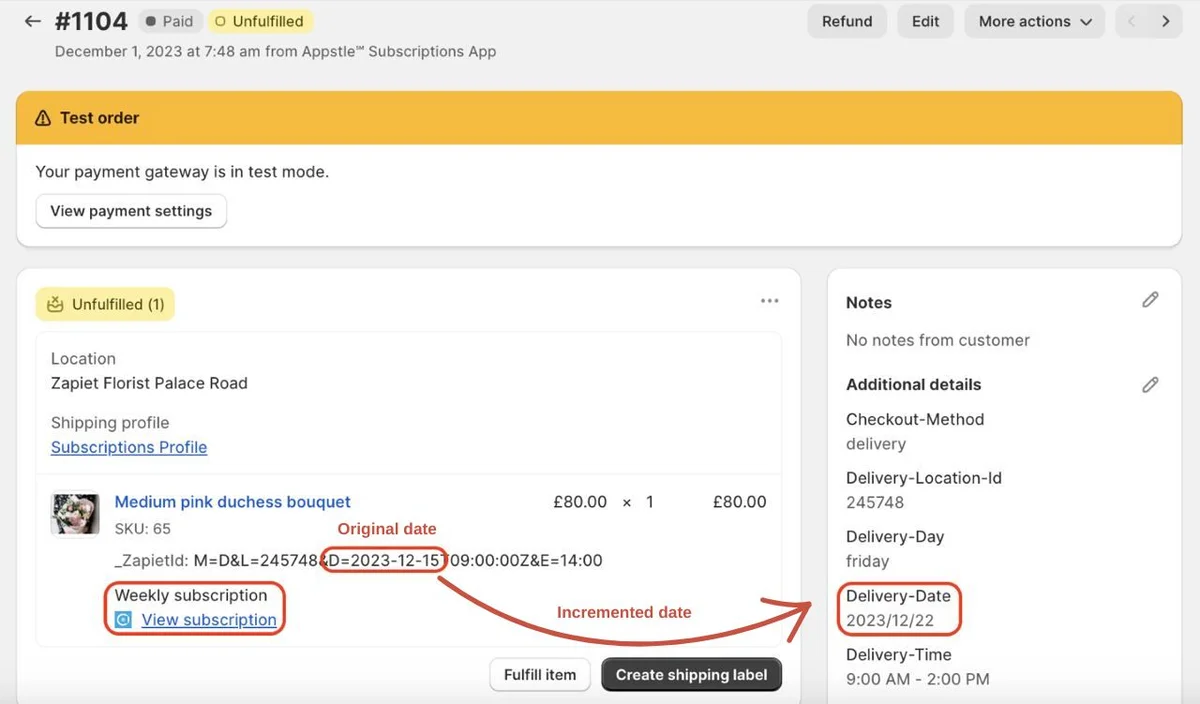The height and width of the screenshot is (704, 1200).
Task: Follow the View subscription link
Action: click(209, 620)
